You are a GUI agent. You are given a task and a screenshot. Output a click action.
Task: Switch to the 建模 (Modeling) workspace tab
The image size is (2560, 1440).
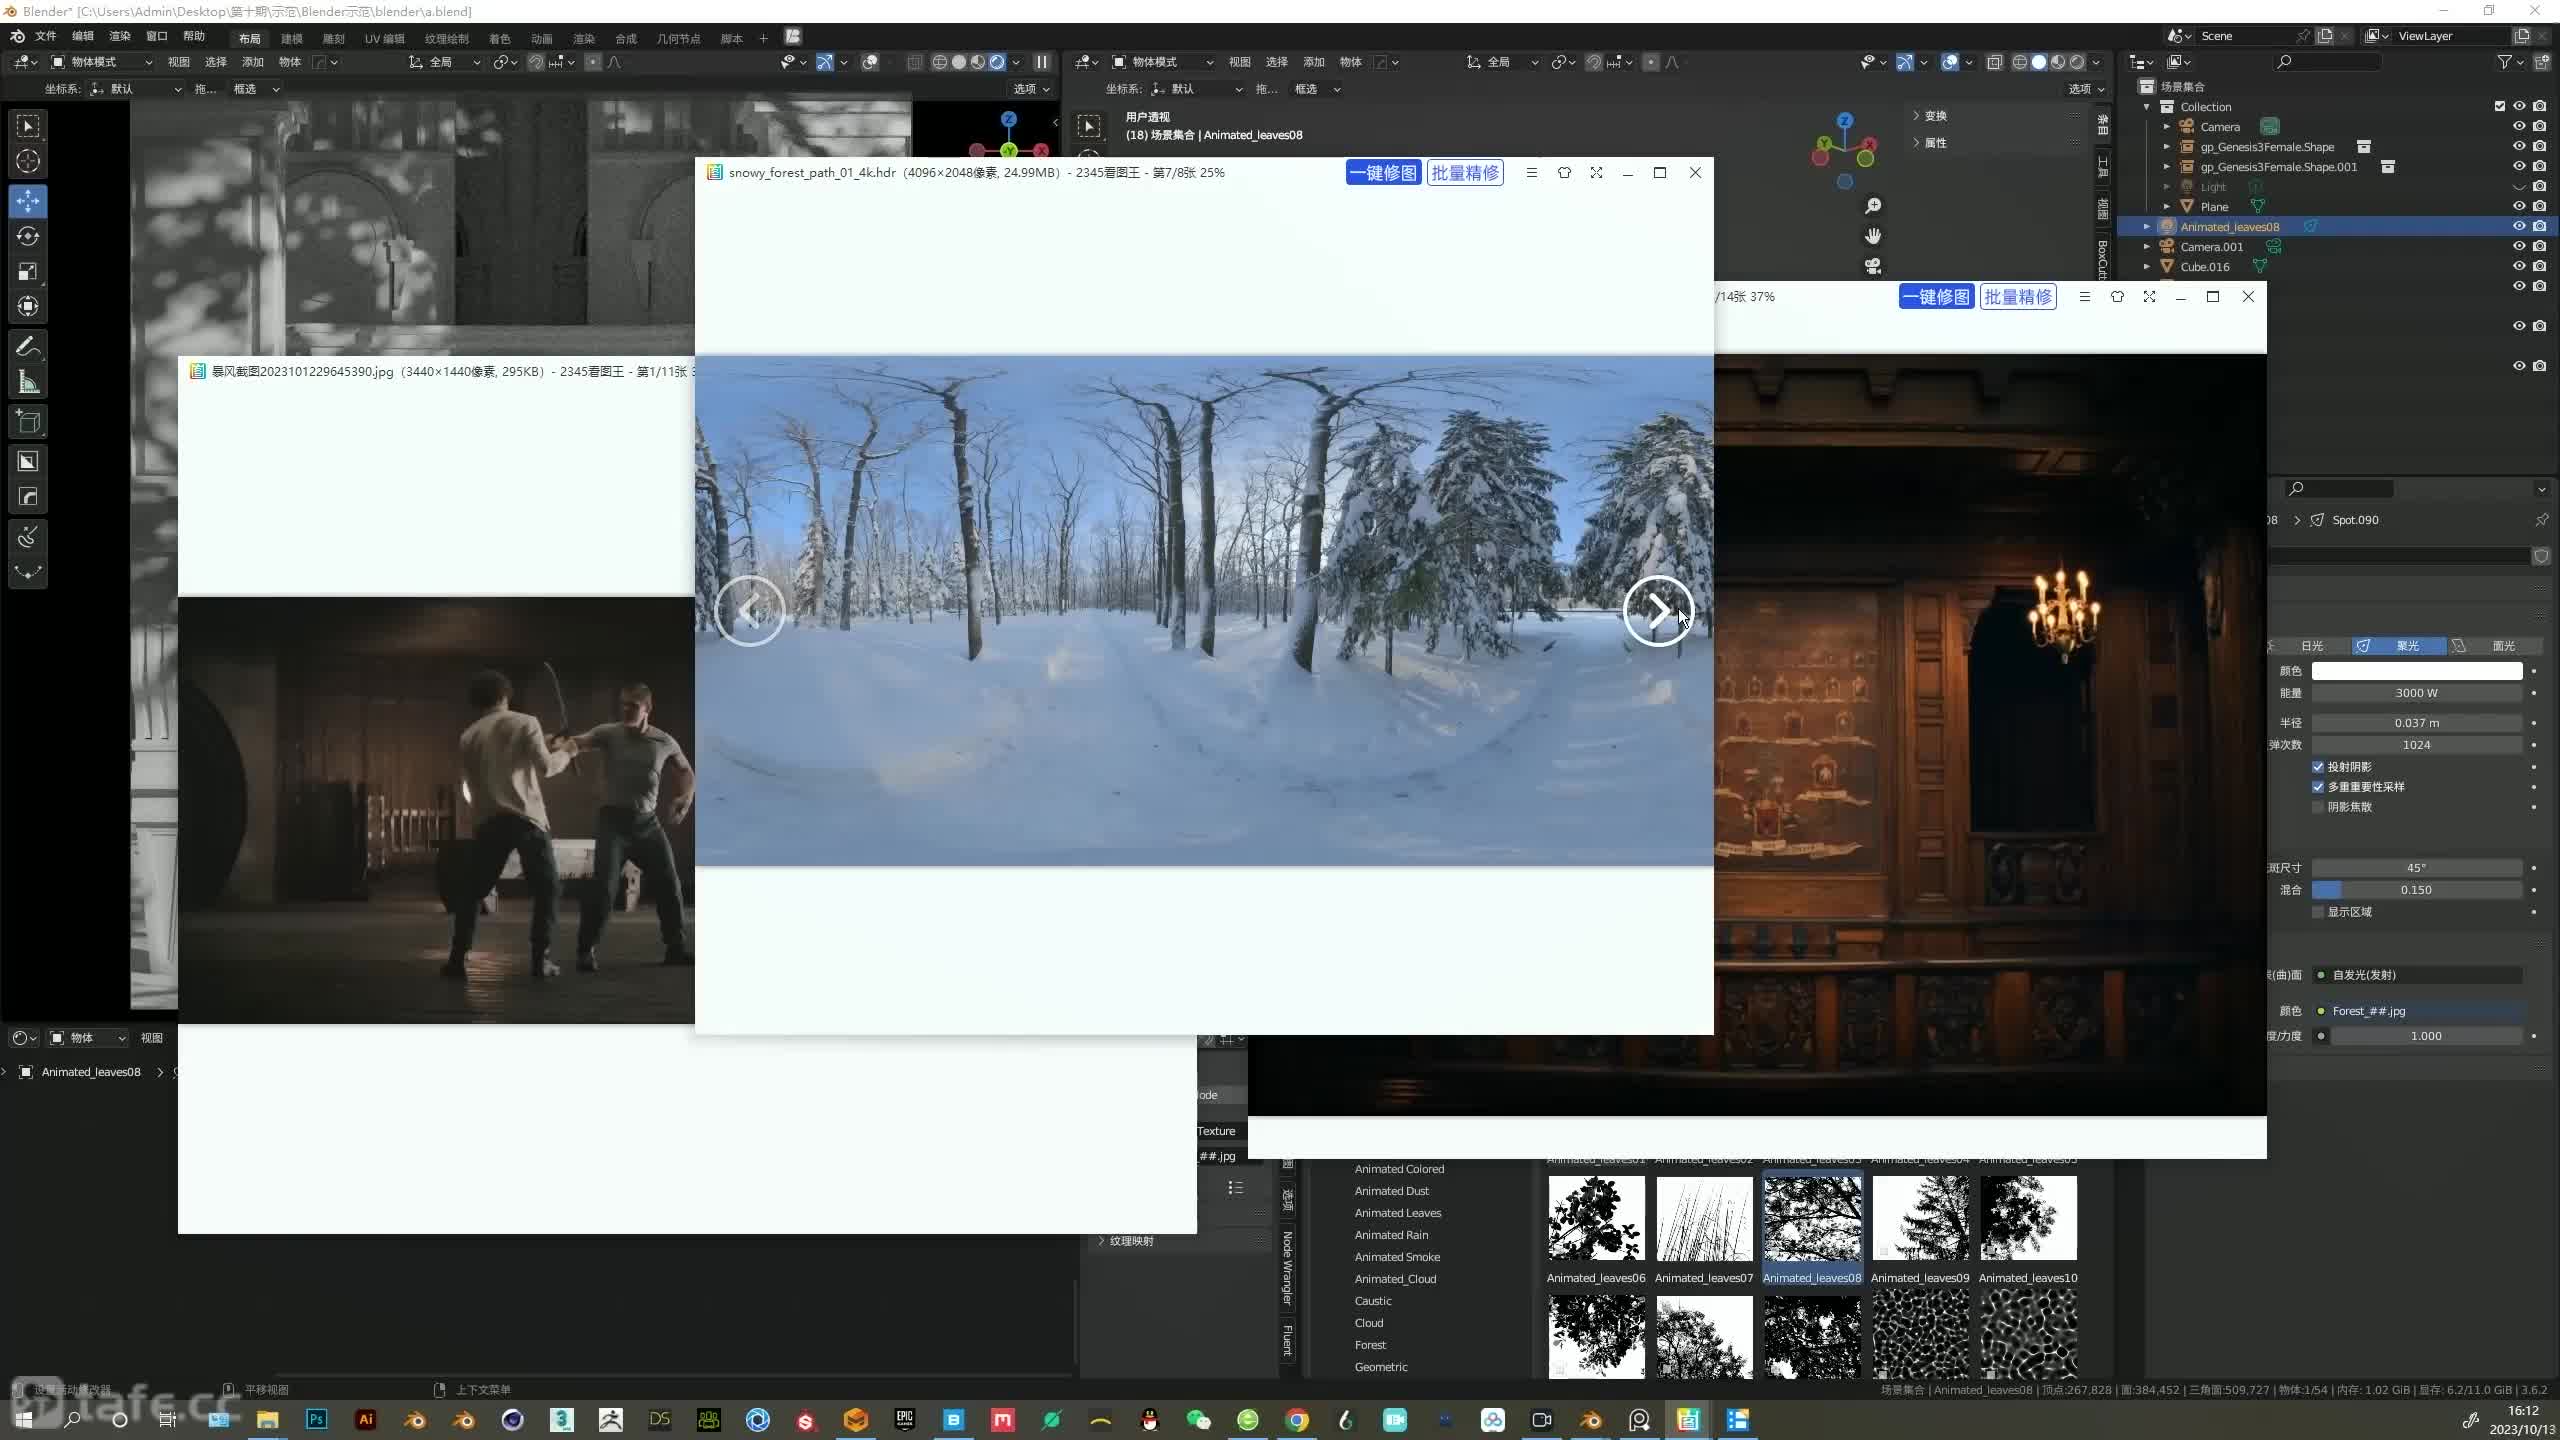click(x=292, y=39)
